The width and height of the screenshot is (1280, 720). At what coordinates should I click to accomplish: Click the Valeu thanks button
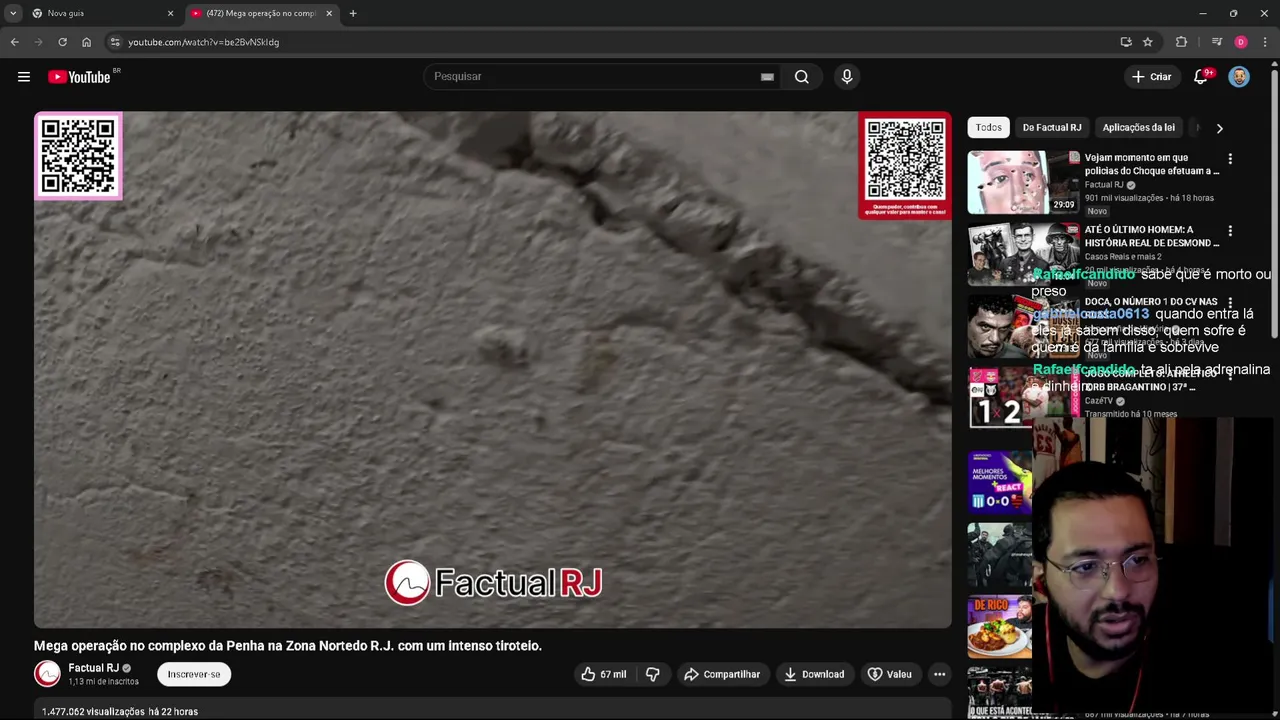(890, 674)
